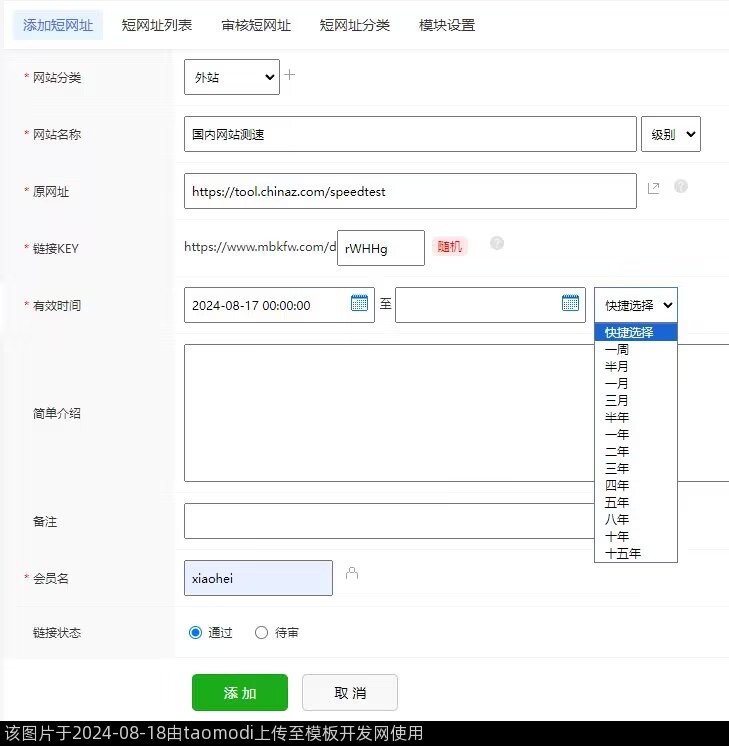
Task: Open the 模块设置 tab
Action: click(x=447, y=25)
